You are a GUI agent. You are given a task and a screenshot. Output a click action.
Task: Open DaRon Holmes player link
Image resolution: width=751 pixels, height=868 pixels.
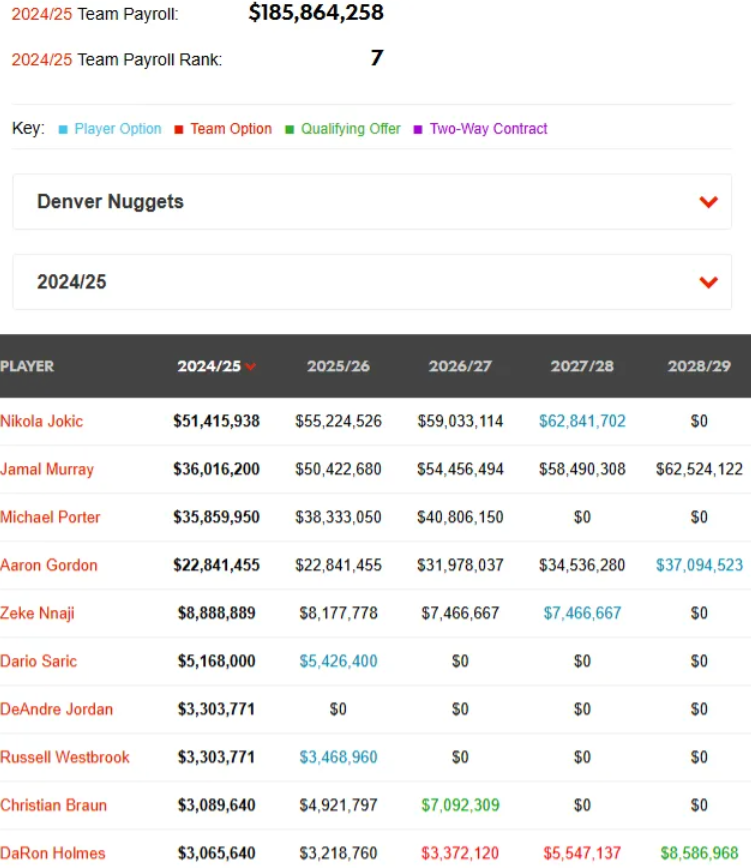tap(53, 853)
